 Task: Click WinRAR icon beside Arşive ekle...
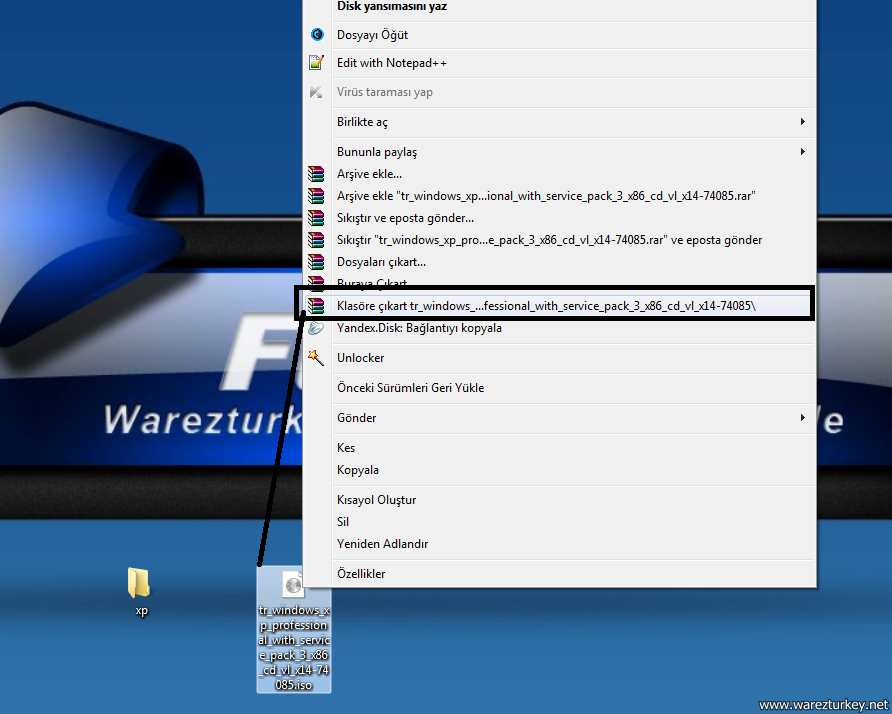click(x=316, y=174)
